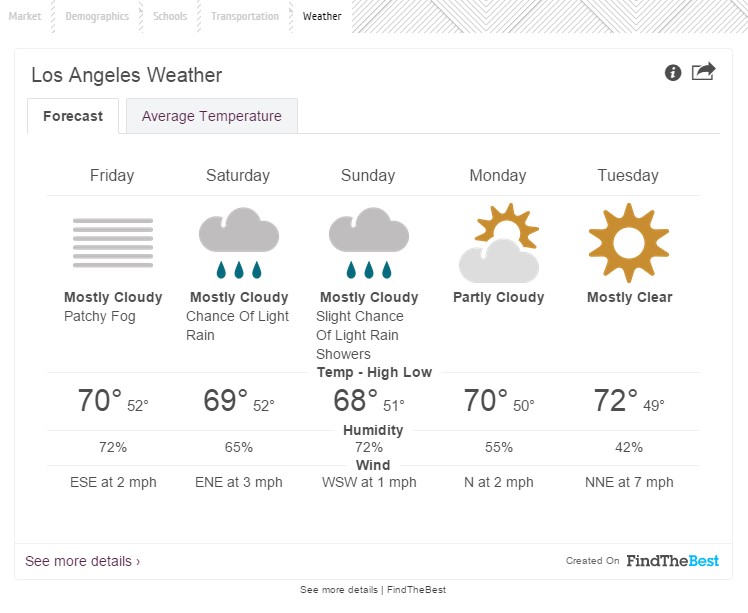The width and height of the screenshot is (748, 613).
Task: Click the FindTheBest logo
Action: click(x=672, y=561)
